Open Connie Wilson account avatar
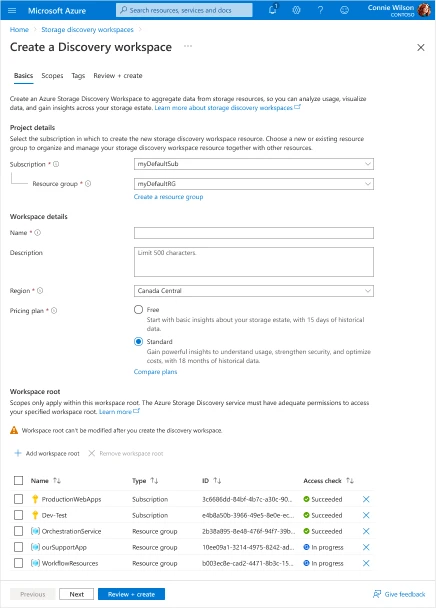The height and width of the screenshot is (608, 436). [424, 10]
